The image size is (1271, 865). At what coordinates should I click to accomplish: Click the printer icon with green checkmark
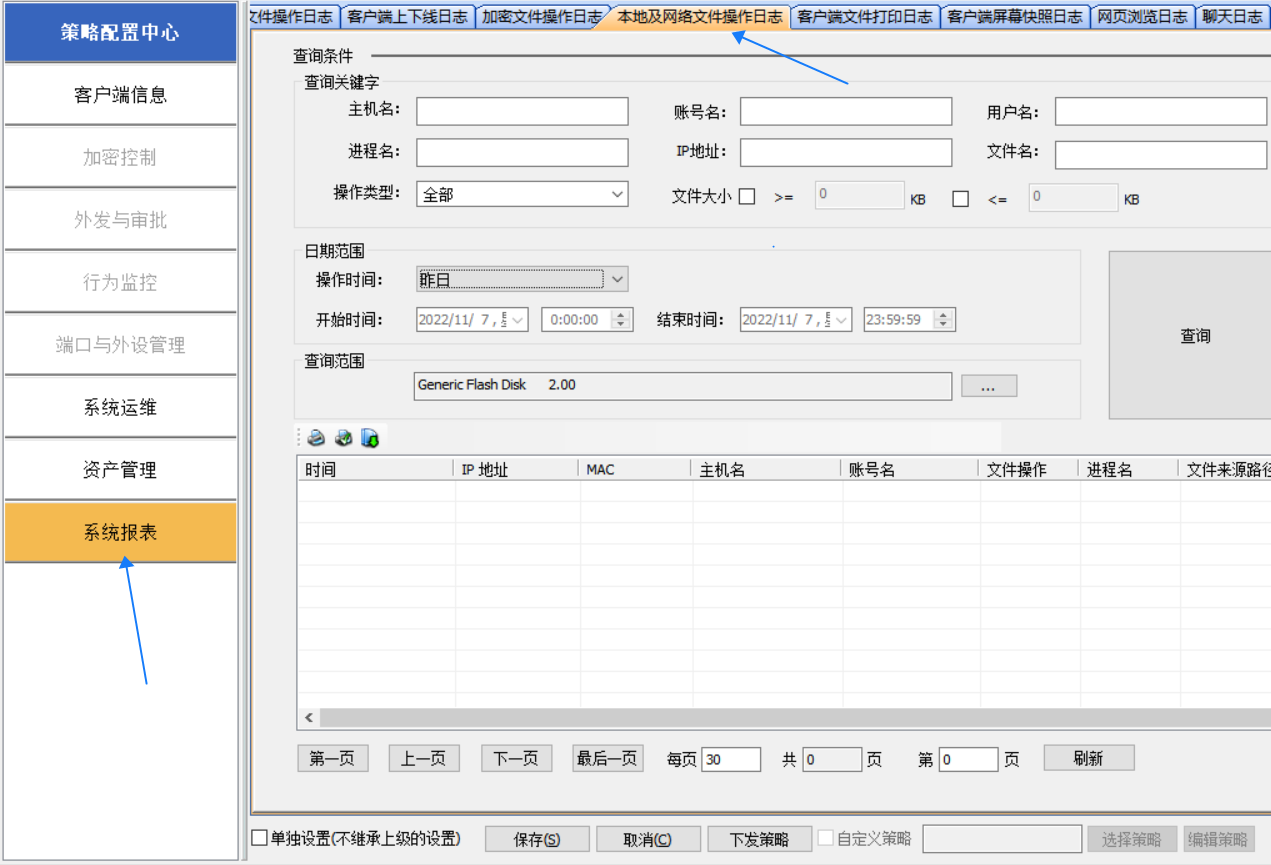click(343, 438)
